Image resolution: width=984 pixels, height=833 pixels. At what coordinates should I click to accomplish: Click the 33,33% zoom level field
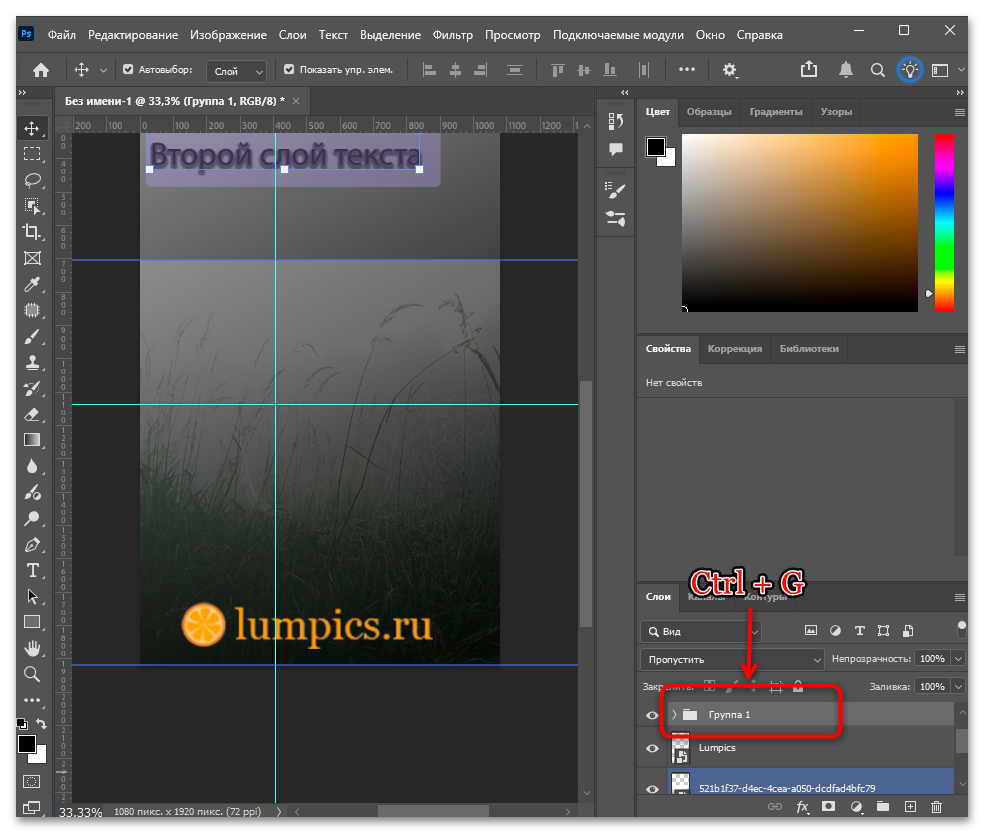point(80,812)
